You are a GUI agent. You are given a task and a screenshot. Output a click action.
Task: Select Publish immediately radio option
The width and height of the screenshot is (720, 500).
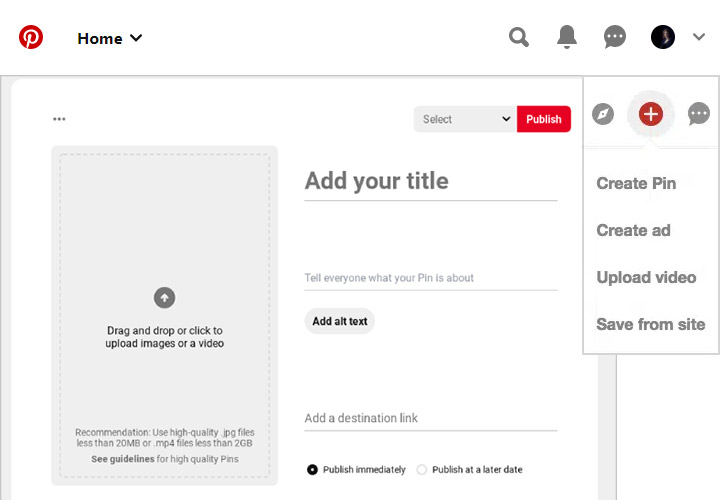[x=313, y=469]
